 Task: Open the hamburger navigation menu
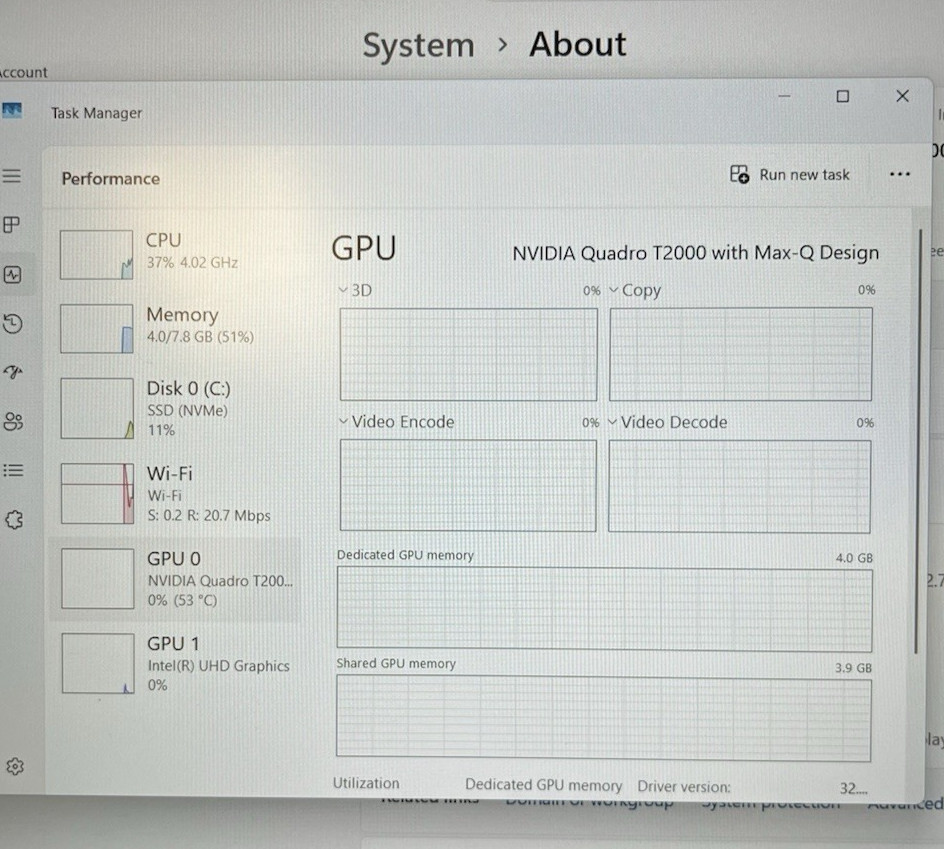11,176
